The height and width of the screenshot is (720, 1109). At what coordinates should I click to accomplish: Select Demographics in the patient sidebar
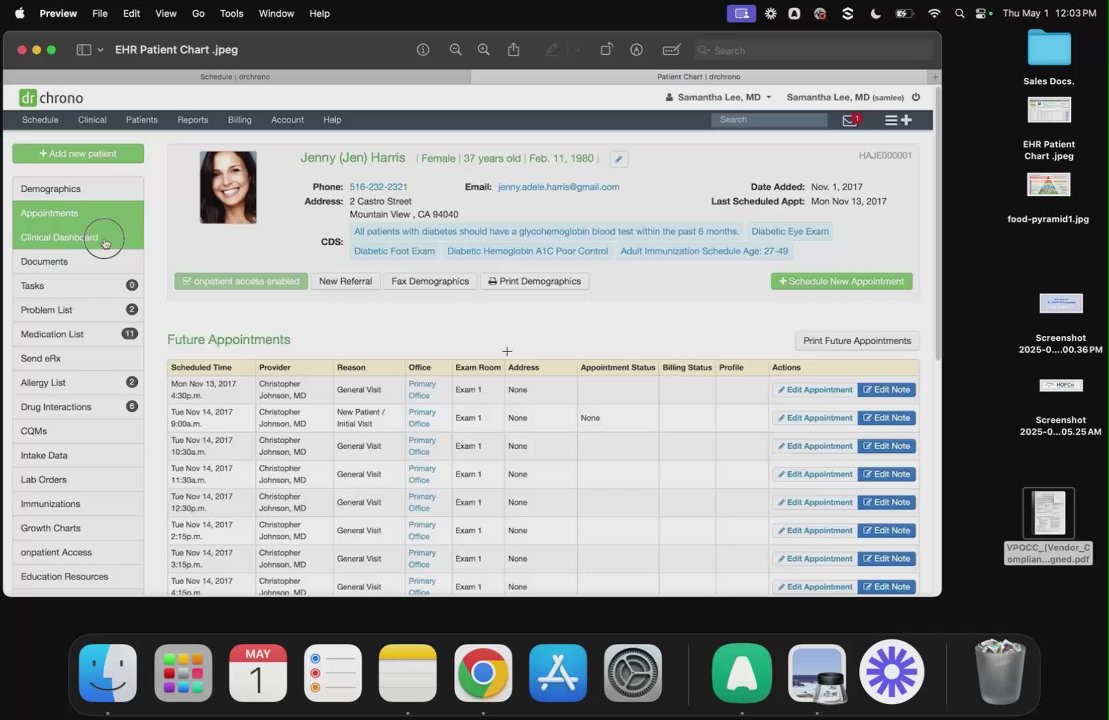[x=78, y=189]
